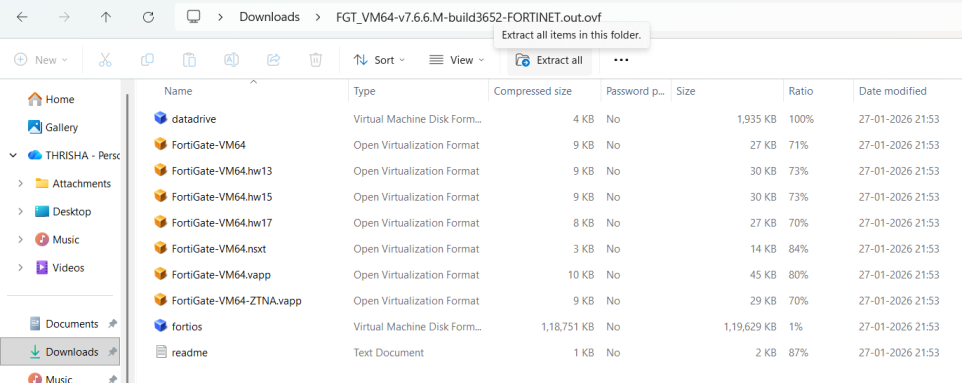Click the 1,935 KB size cell
Image resolution: width=962 pixels, height=383 pixels.
click(x=757, y=119)
